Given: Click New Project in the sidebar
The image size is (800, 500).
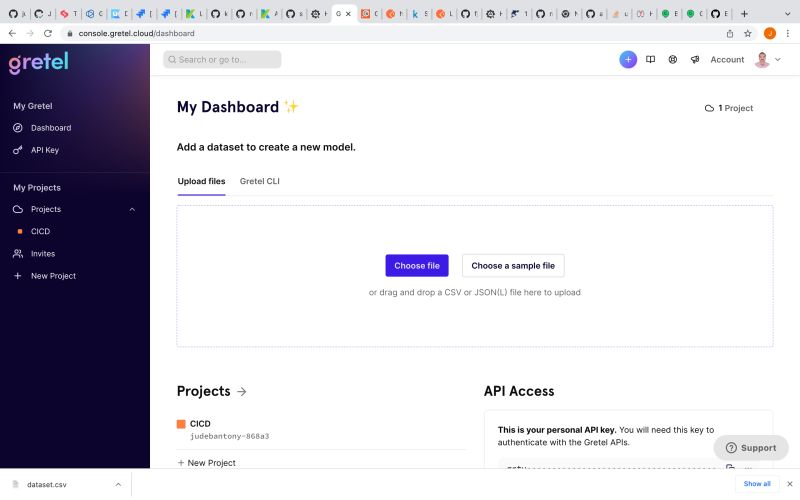Looking at the screenshot, I should [53, 276].
